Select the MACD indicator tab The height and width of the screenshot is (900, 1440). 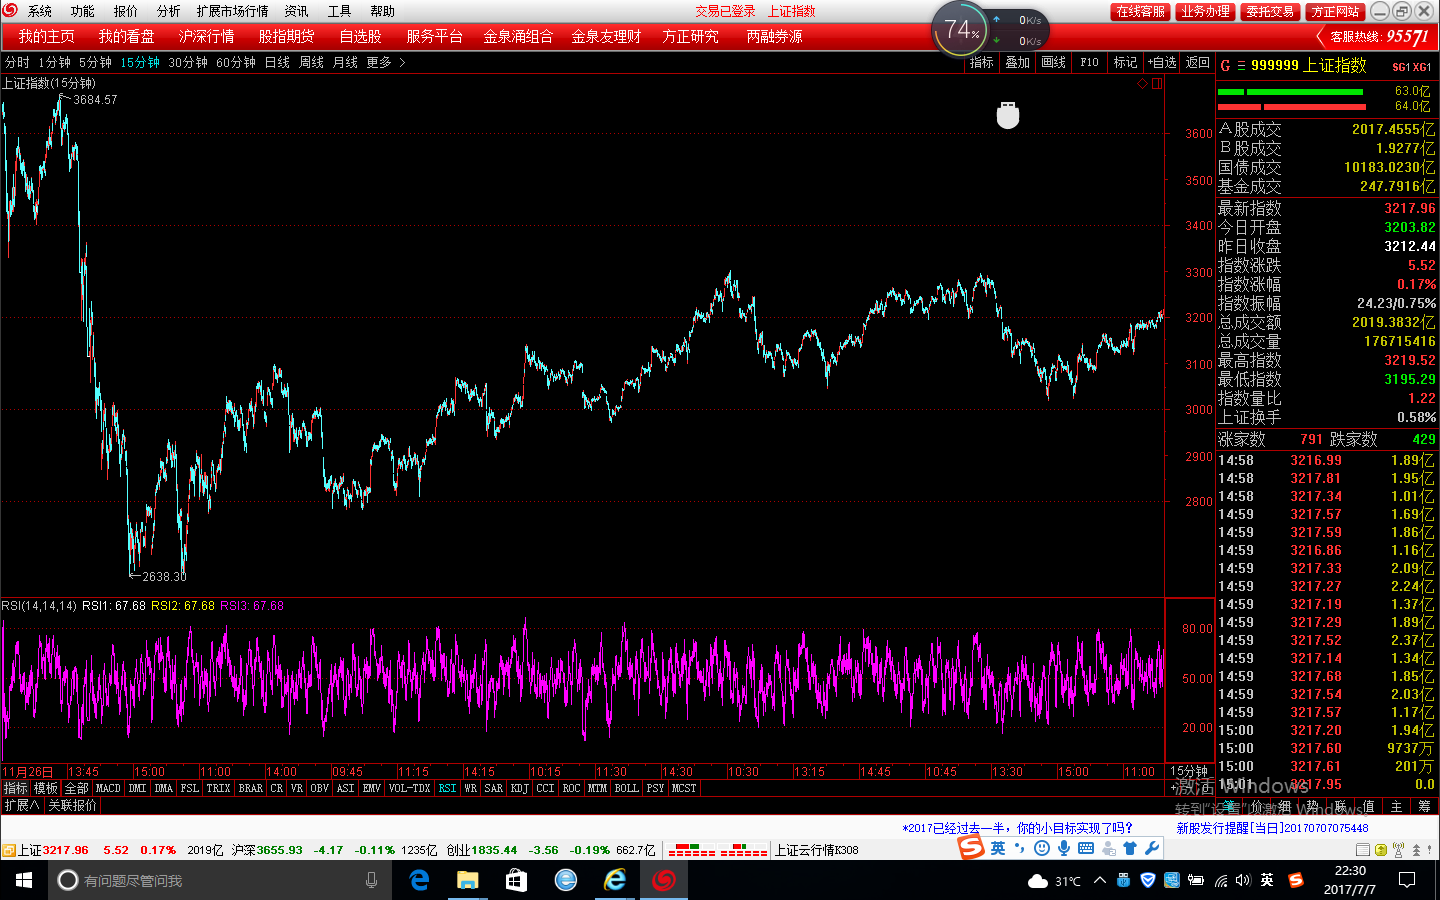pyautogui.click(x=107, y=788)
